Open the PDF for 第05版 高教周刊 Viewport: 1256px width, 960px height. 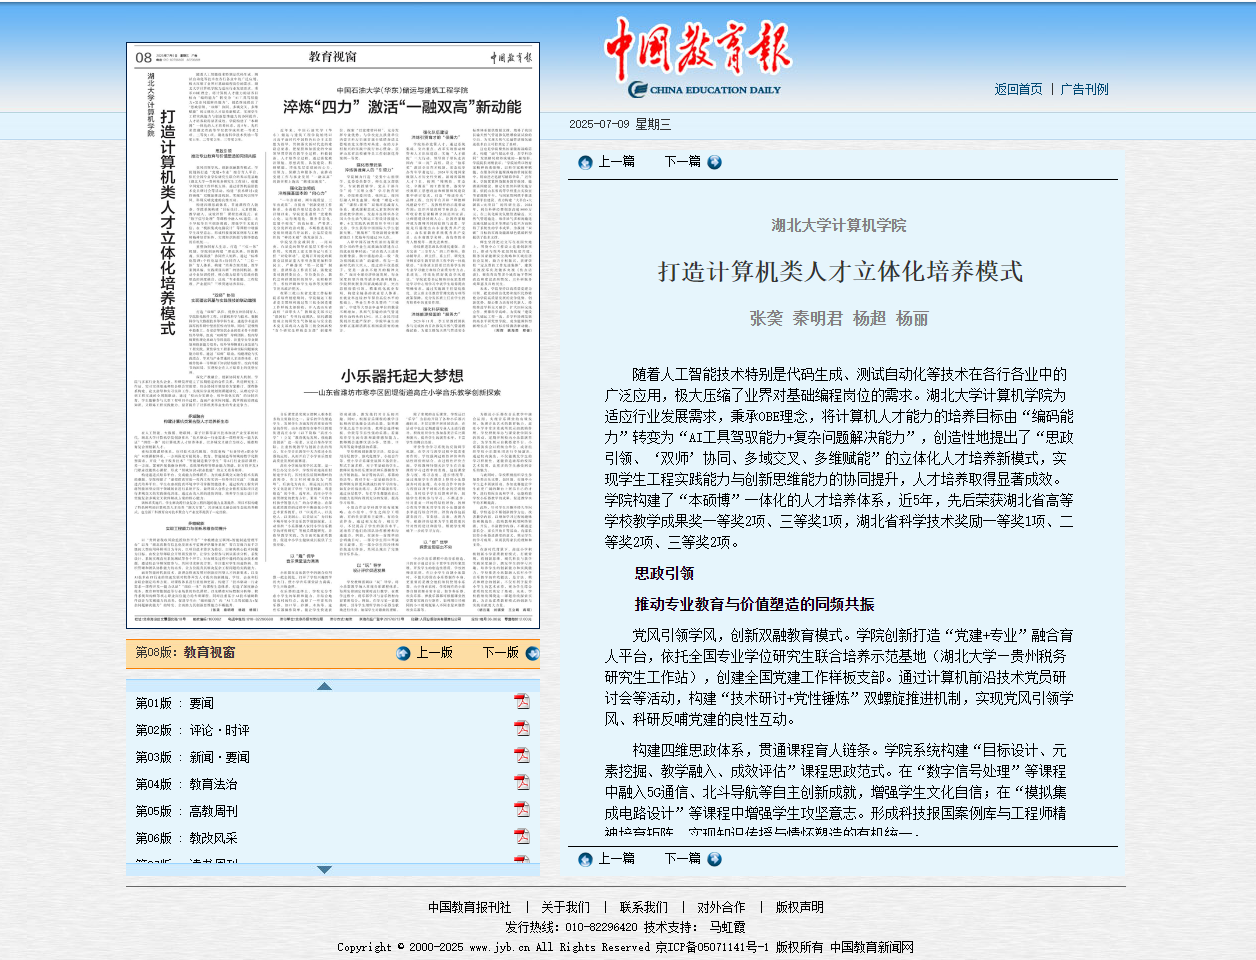[x=521, y=810]
